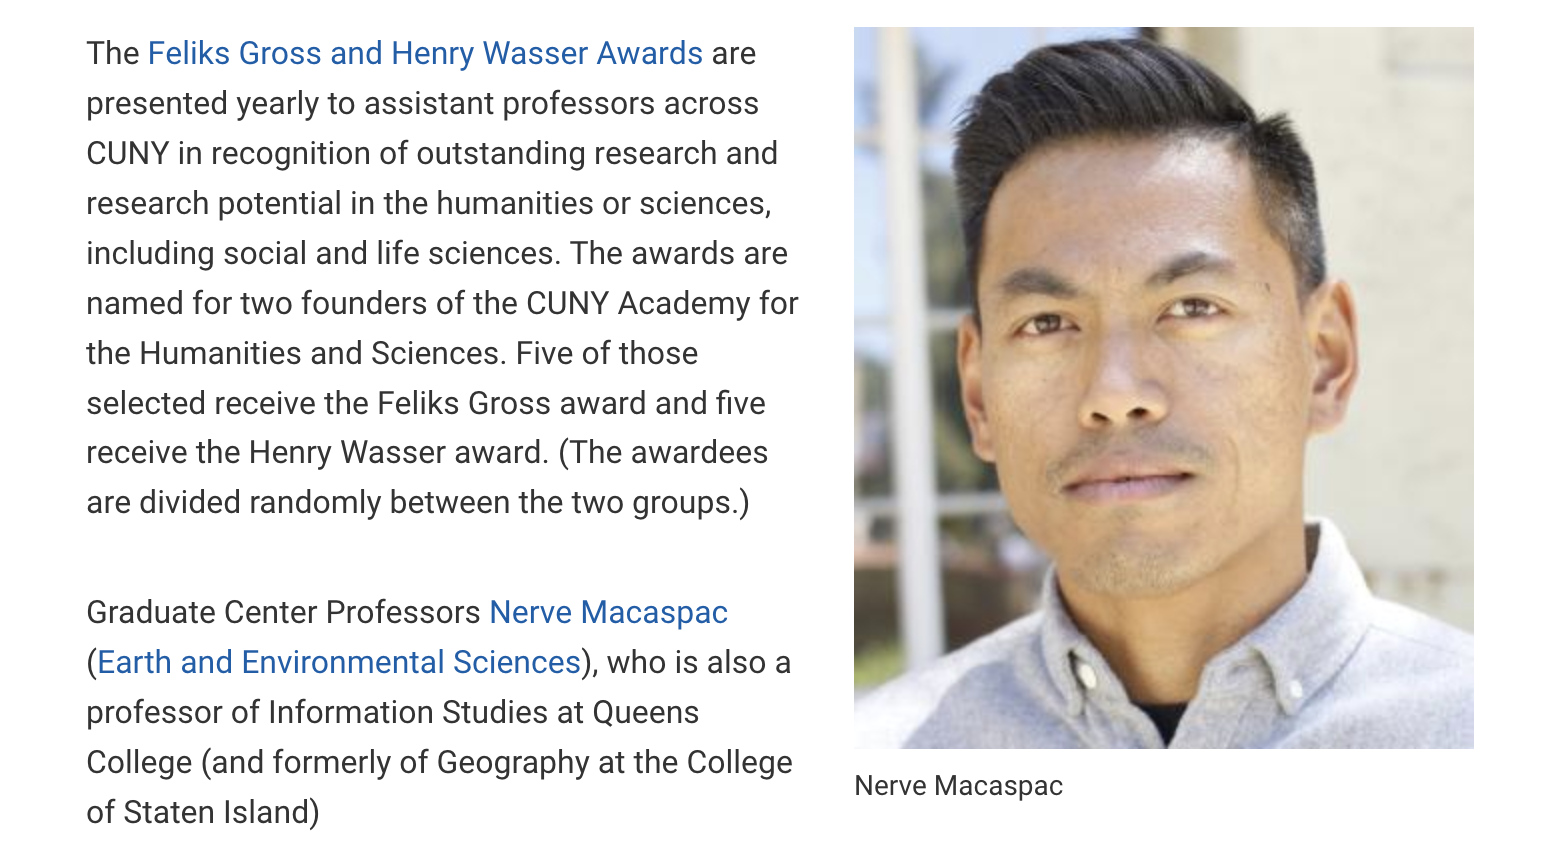
Task: Open the Feliks Gross and Henry Wasser Awards link
Action: click(425, 53)
